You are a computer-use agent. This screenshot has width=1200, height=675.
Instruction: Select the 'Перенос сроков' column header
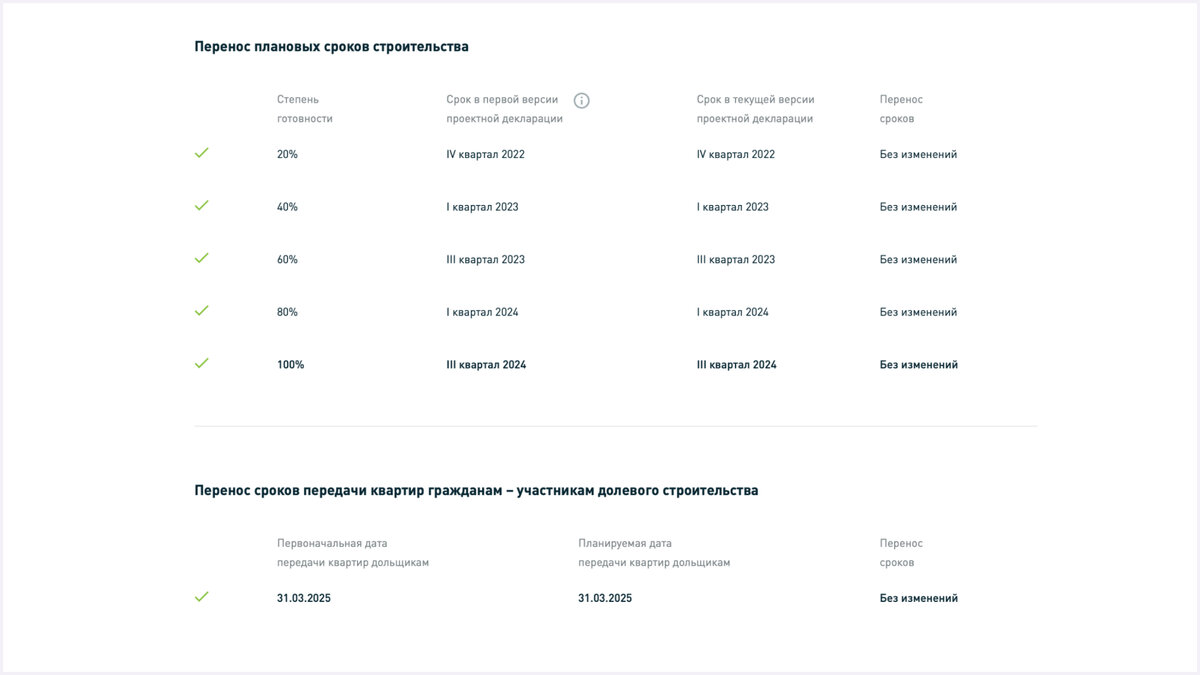click(900, 108)
